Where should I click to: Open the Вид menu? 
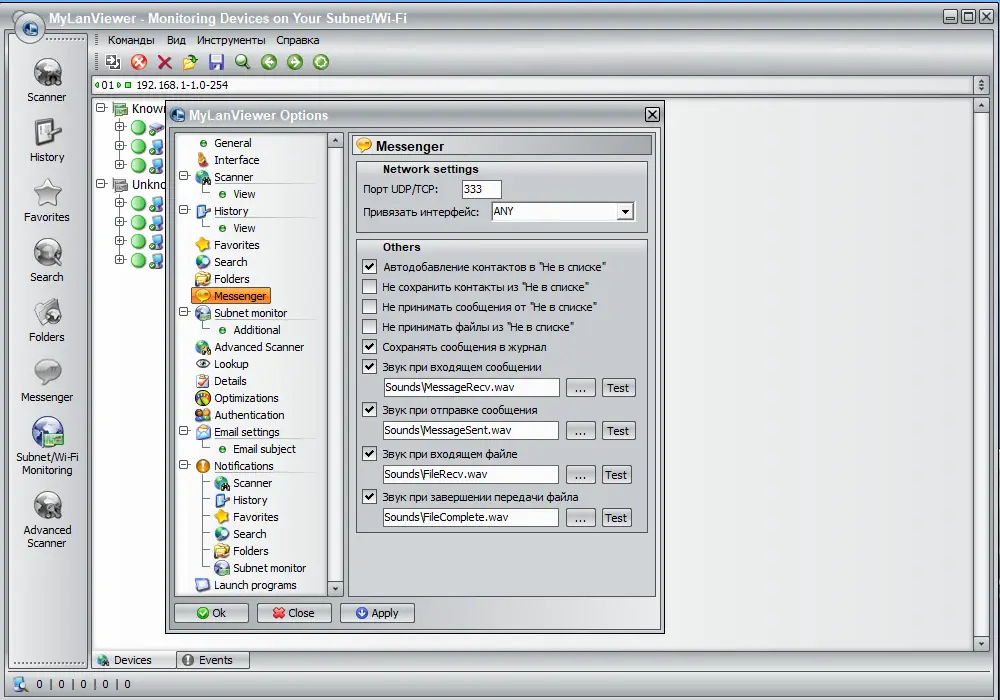point(176,40)
